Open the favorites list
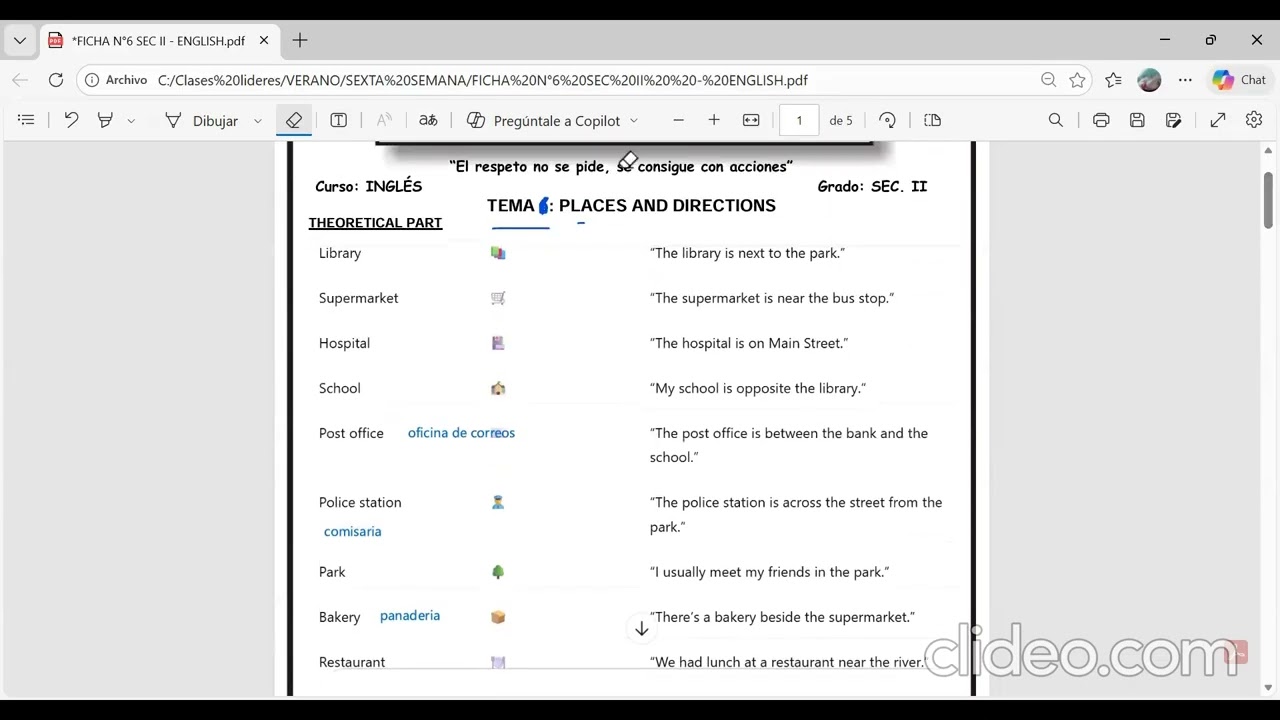This screenshot has height=720, width=1280. (1114, 80)
